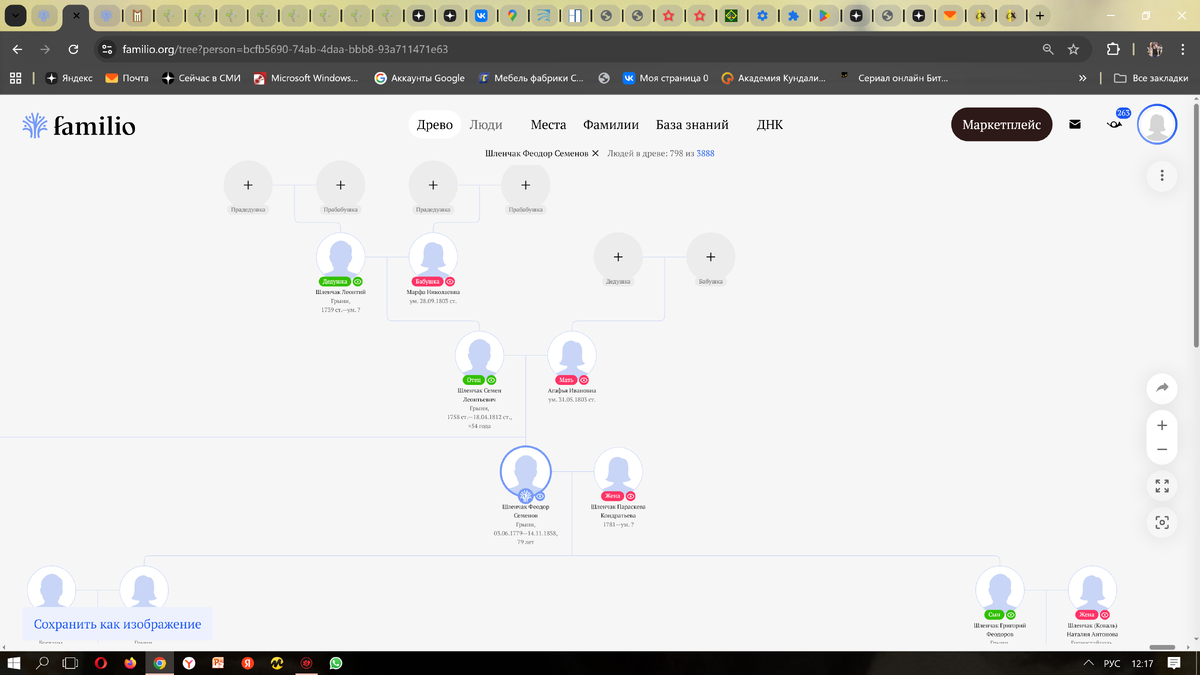Zoom out the tree with minus
This screenshot has width=1200, height=675.
(1162, 450)
